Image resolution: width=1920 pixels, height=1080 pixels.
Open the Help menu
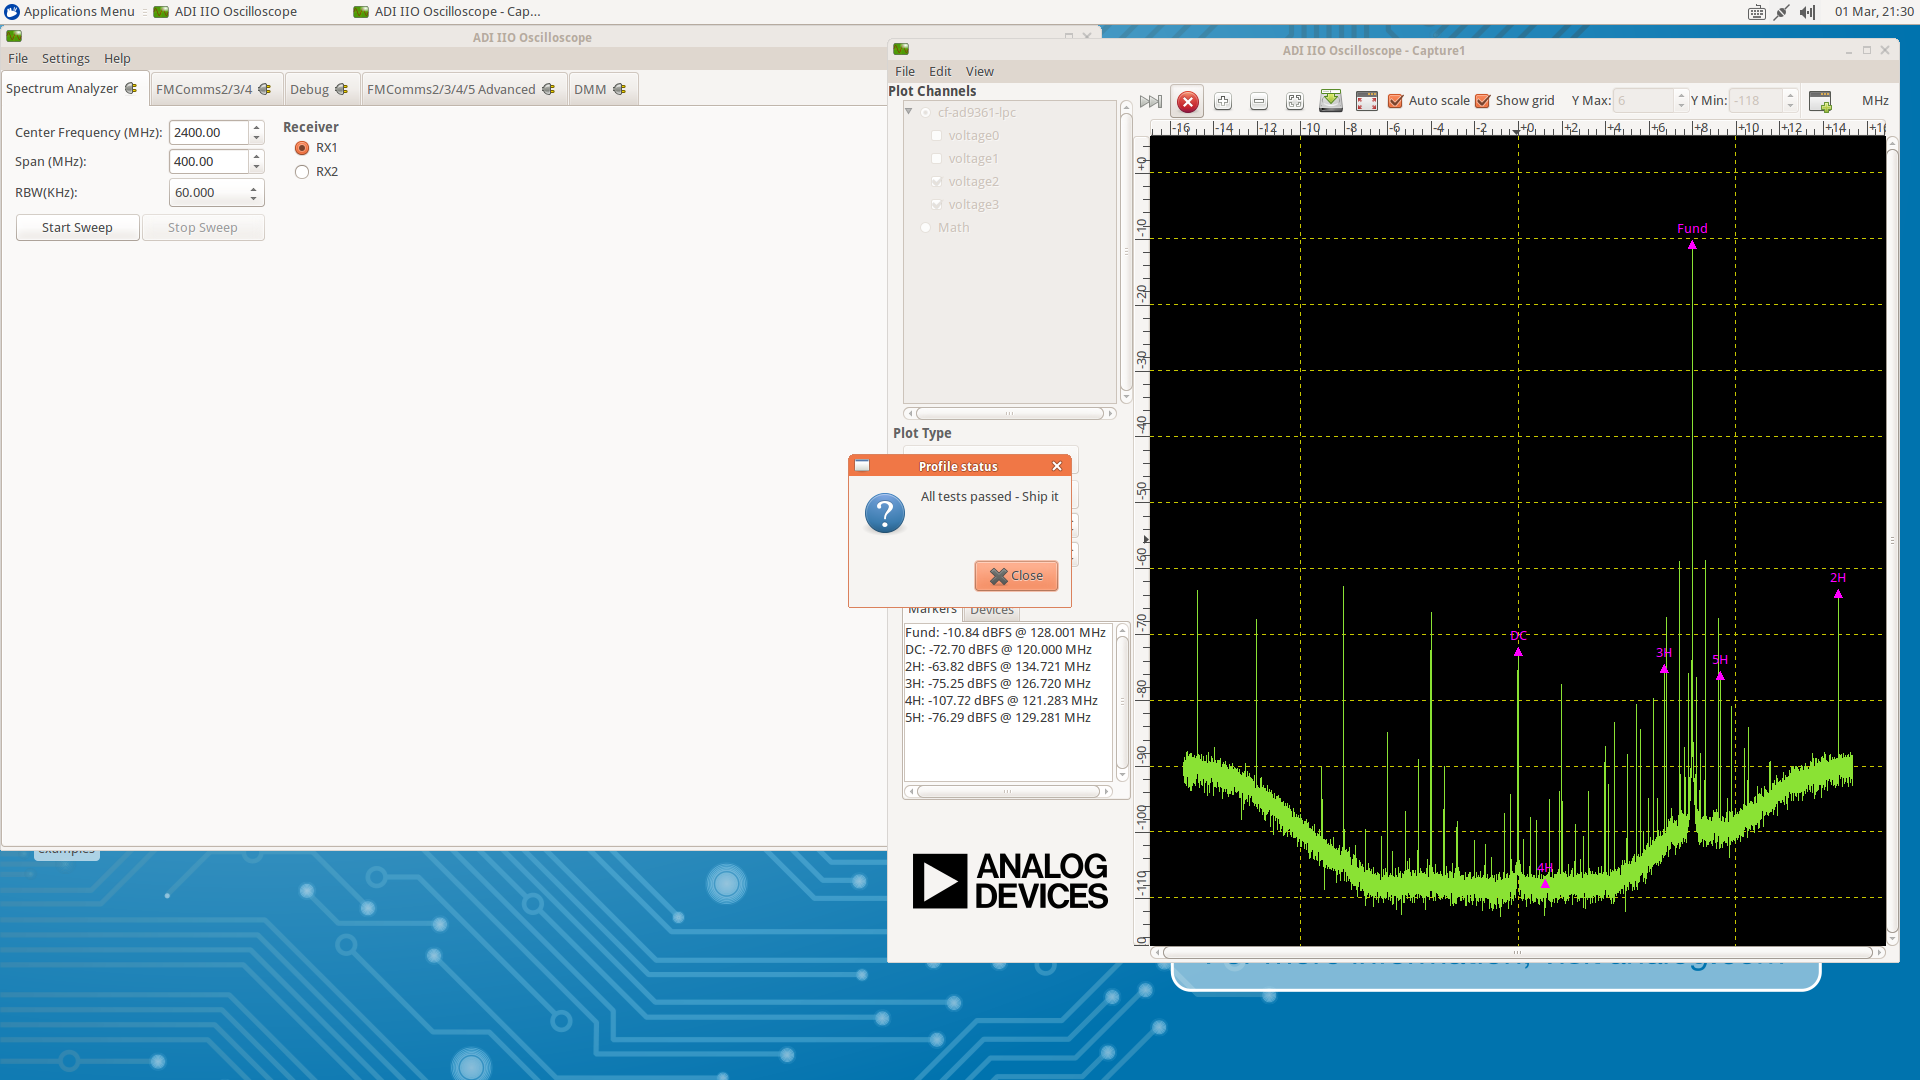click(x=117, y=59)
